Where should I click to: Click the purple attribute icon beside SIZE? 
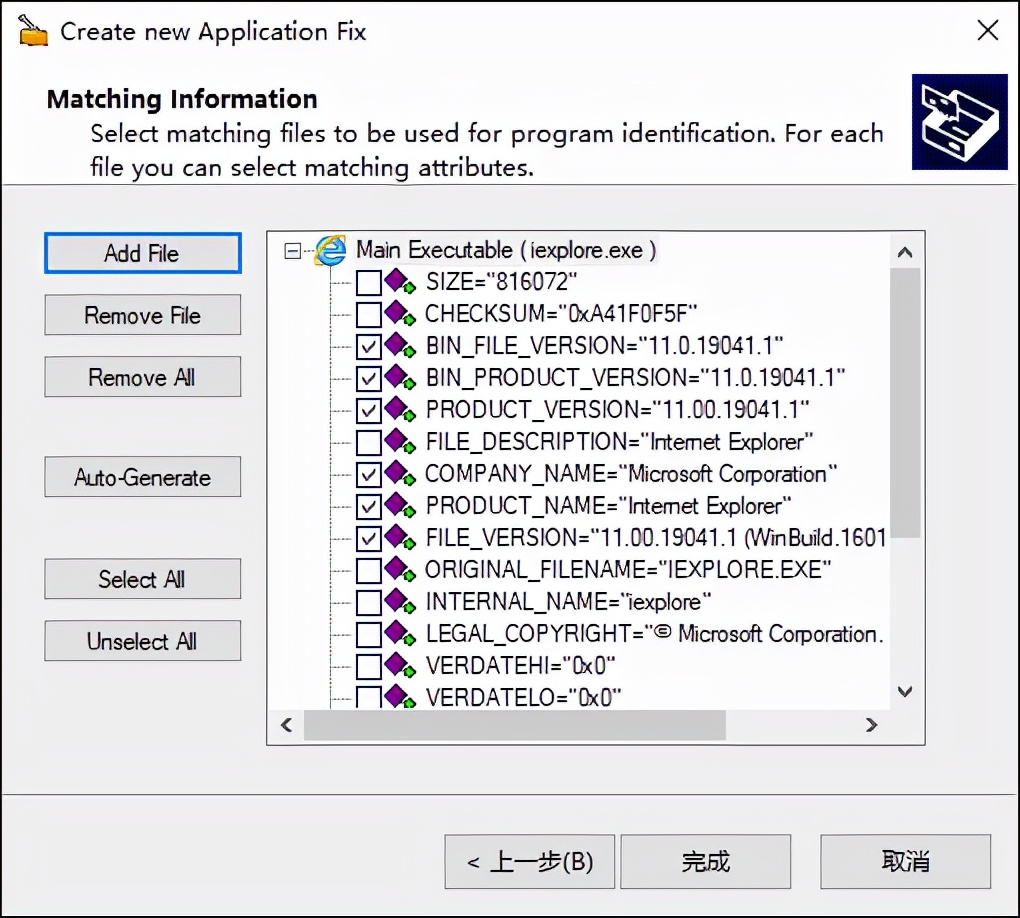click(399, 282)
